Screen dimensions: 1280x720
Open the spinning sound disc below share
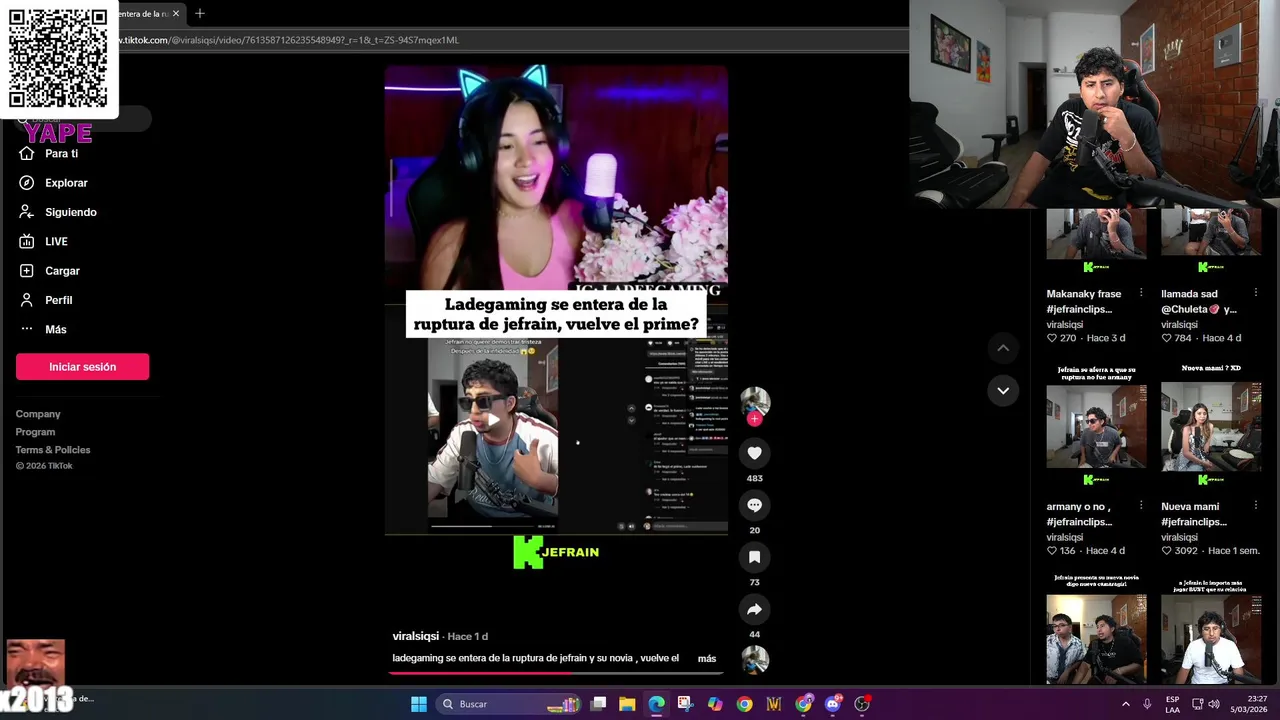point(754,660)
